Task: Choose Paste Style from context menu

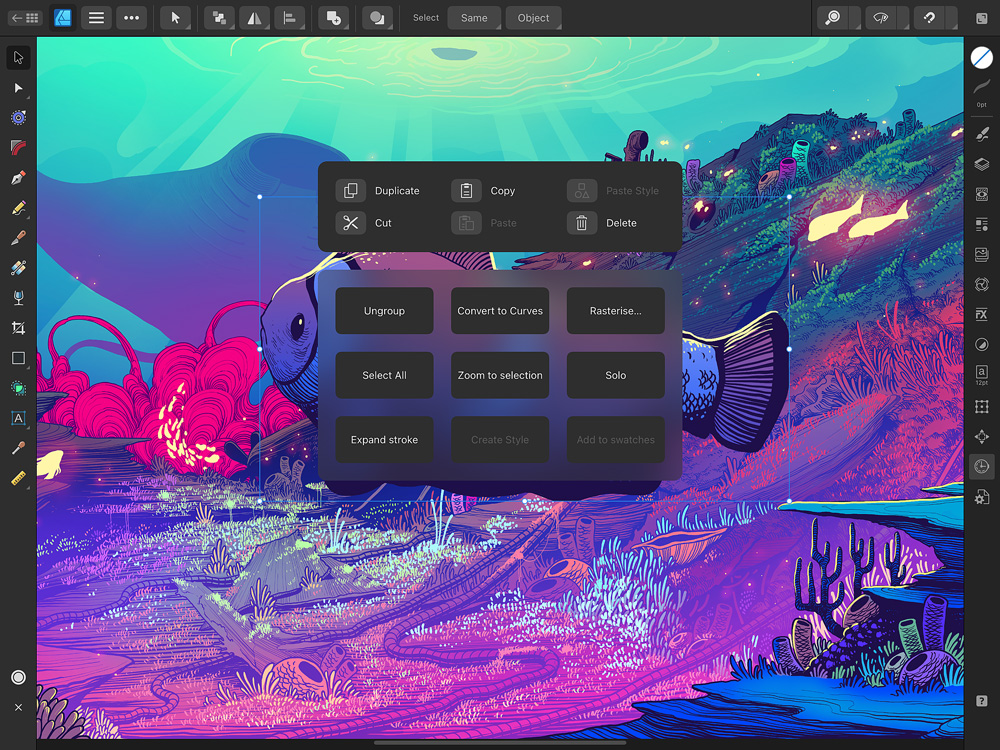Action: click(613, 191)
